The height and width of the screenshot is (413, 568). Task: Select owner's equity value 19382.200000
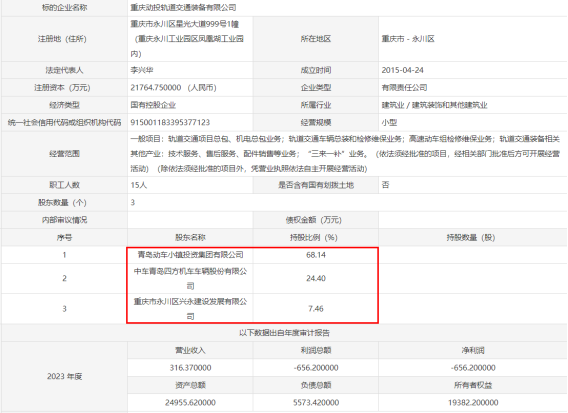(473, 402)
